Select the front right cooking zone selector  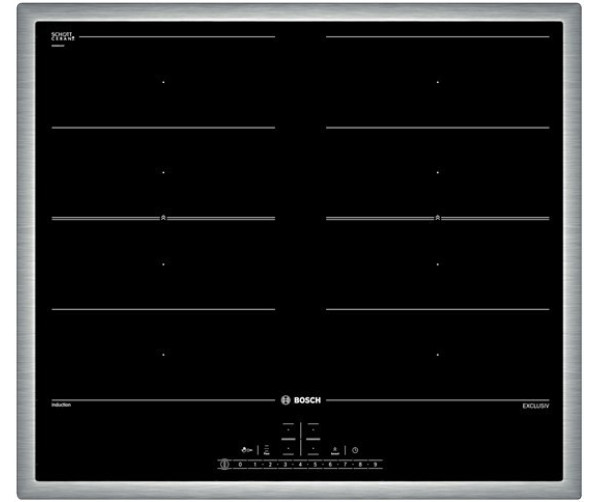[313, 449]
